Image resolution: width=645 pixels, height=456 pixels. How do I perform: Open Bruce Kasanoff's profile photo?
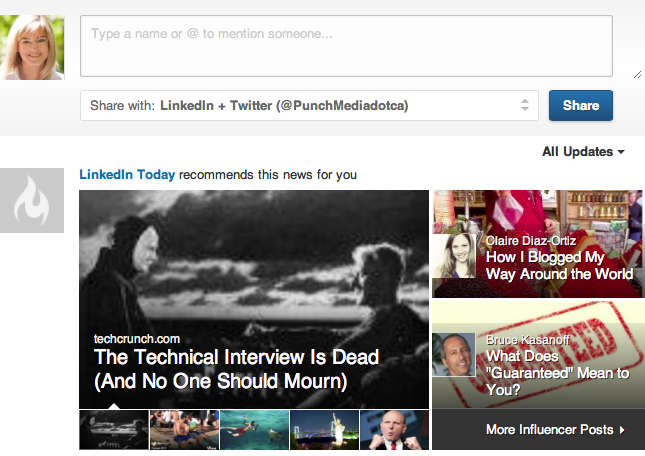[x=454, y=355]
